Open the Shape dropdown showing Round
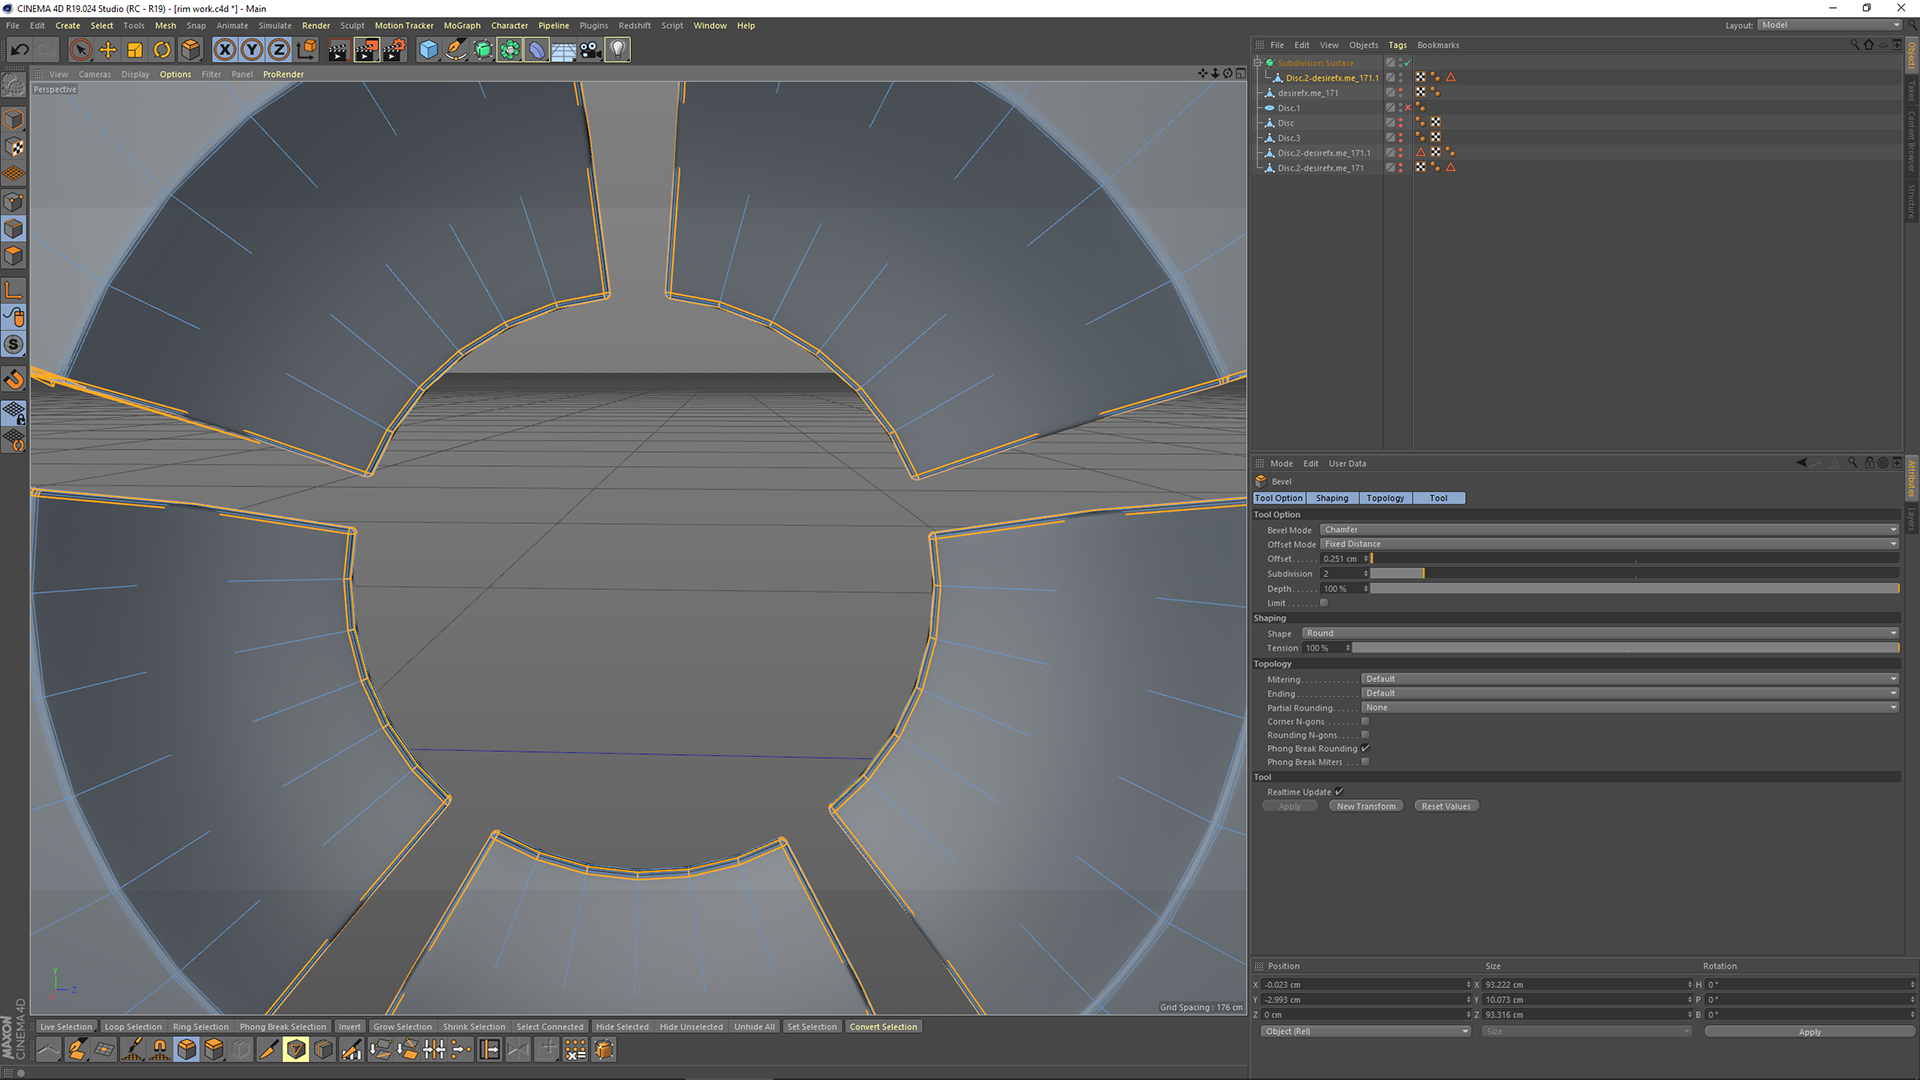1920x1080 pixels. coord(1600,633)
